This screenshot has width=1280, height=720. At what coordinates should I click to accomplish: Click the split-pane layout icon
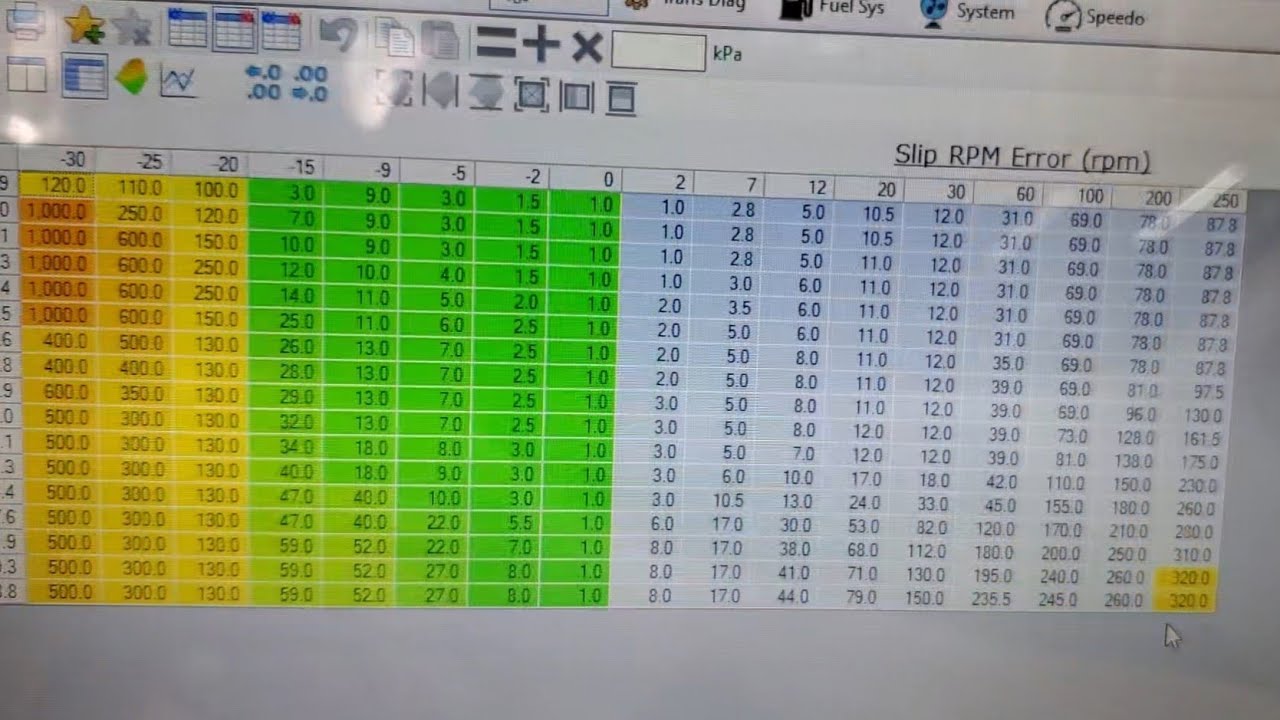click(x=27, y=75)
